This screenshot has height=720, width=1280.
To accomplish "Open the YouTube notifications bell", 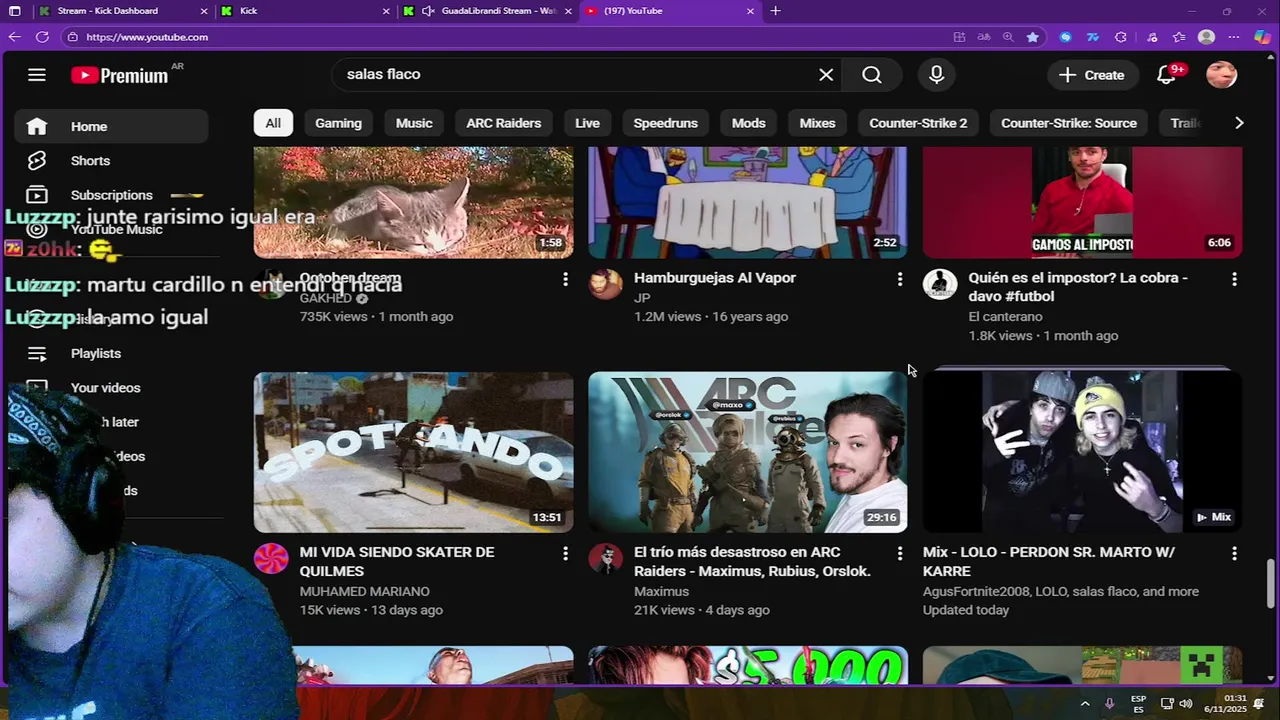I will coord(1166,75).
